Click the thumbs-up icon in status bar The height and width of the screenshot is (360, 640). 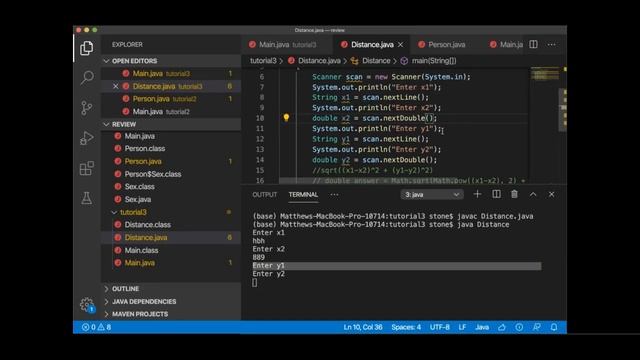click(502, 327)
